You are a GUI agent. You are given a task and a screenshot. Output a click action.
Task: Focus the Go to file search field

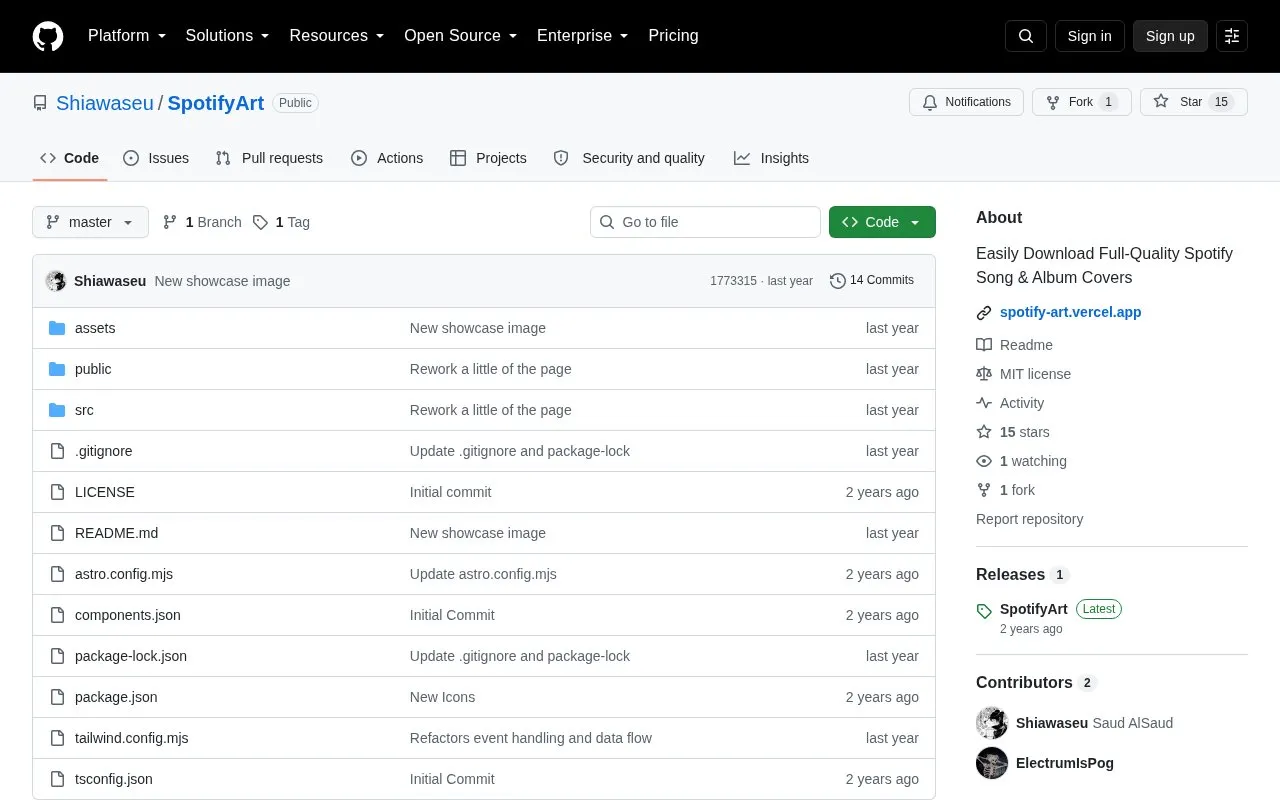coord(705,222)
